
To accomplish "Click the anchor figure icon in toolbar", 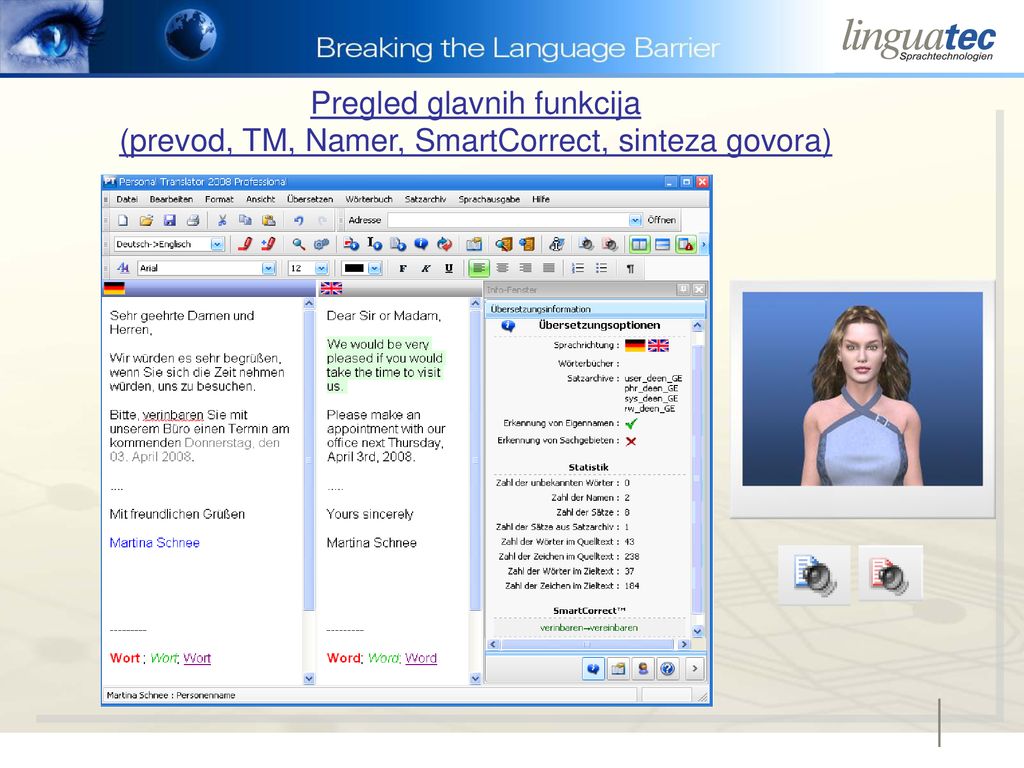I will [556, 244].
